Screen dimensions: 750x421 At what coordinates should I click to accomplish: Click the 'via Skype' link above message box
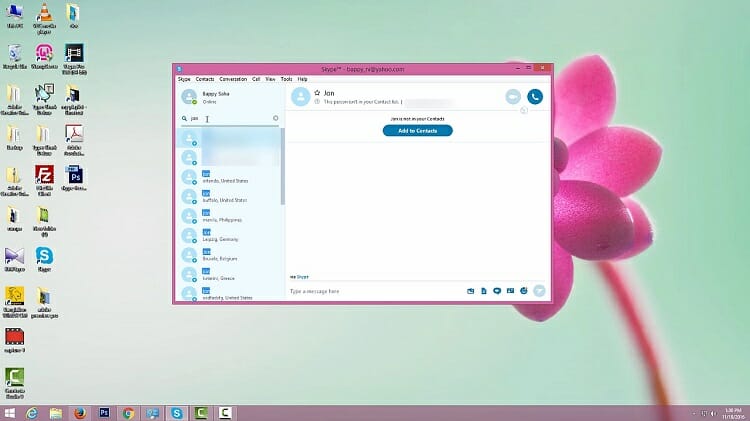(x=299, y=277)
